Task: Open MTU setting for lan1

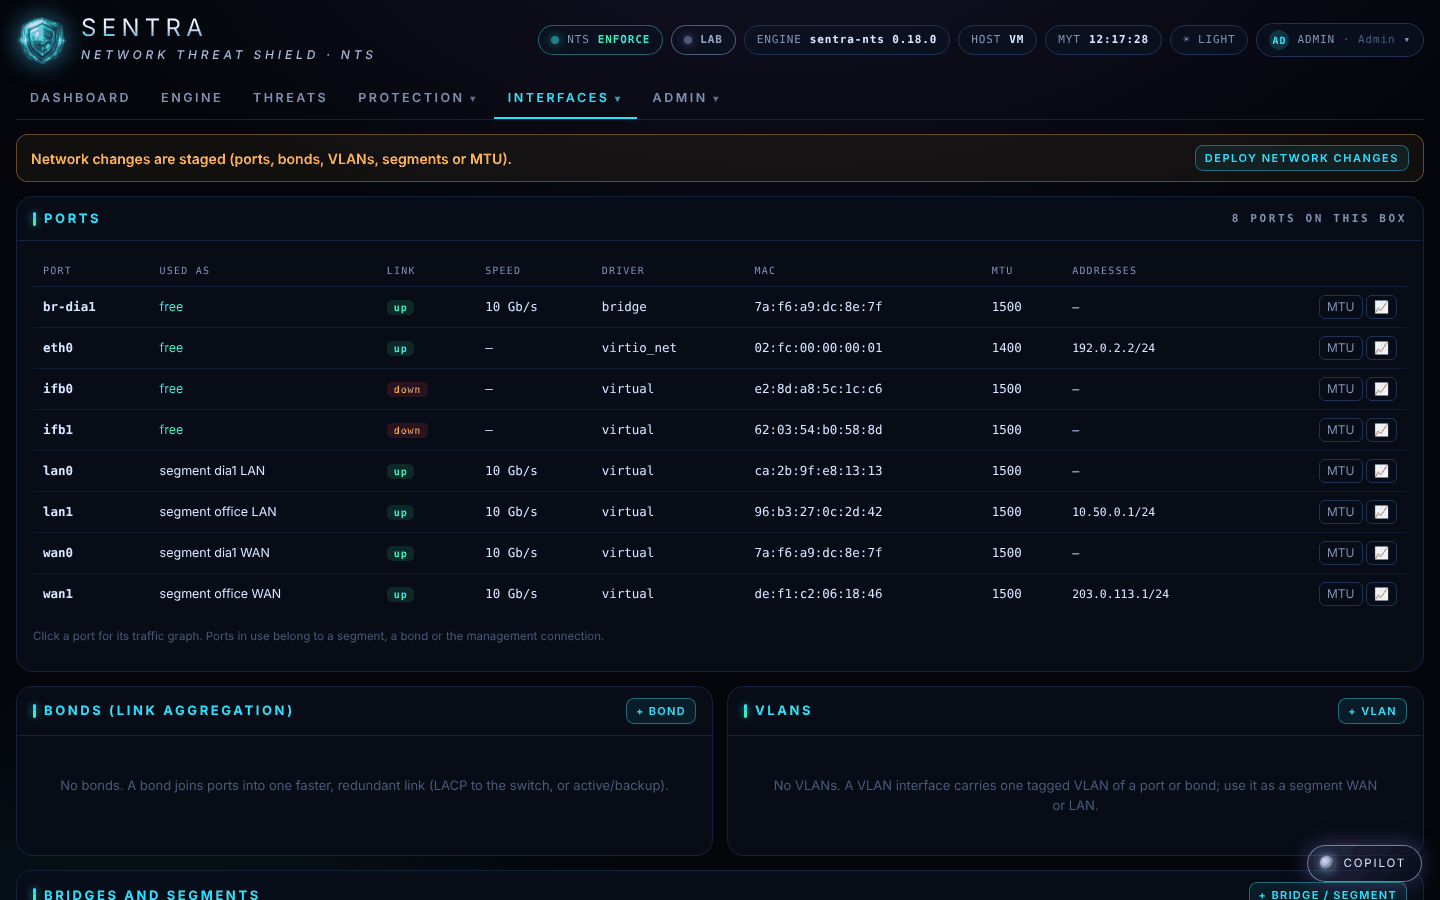Action: point(1340,512)
